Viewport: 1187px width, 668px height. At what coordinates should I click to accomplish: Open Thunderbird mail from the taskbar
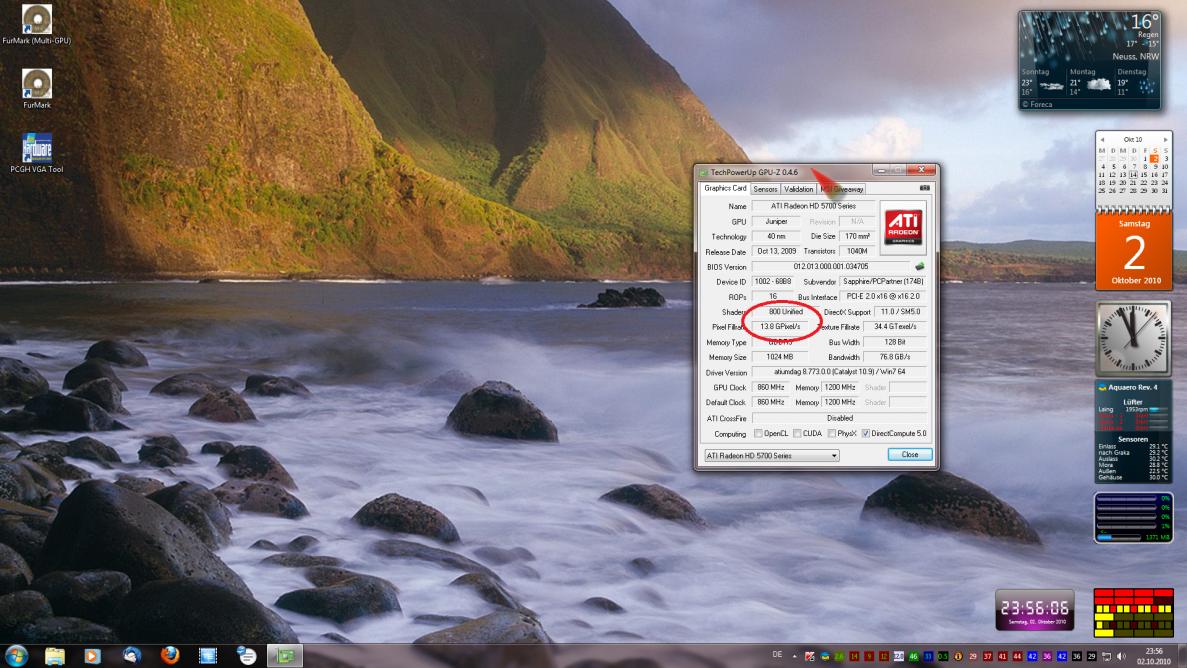click(132, 656)
